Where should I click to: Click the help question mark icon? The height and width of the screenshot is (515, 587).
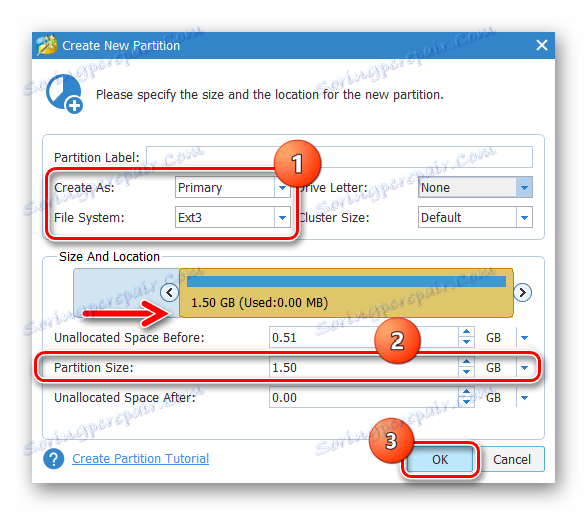(x=54, y=458)
